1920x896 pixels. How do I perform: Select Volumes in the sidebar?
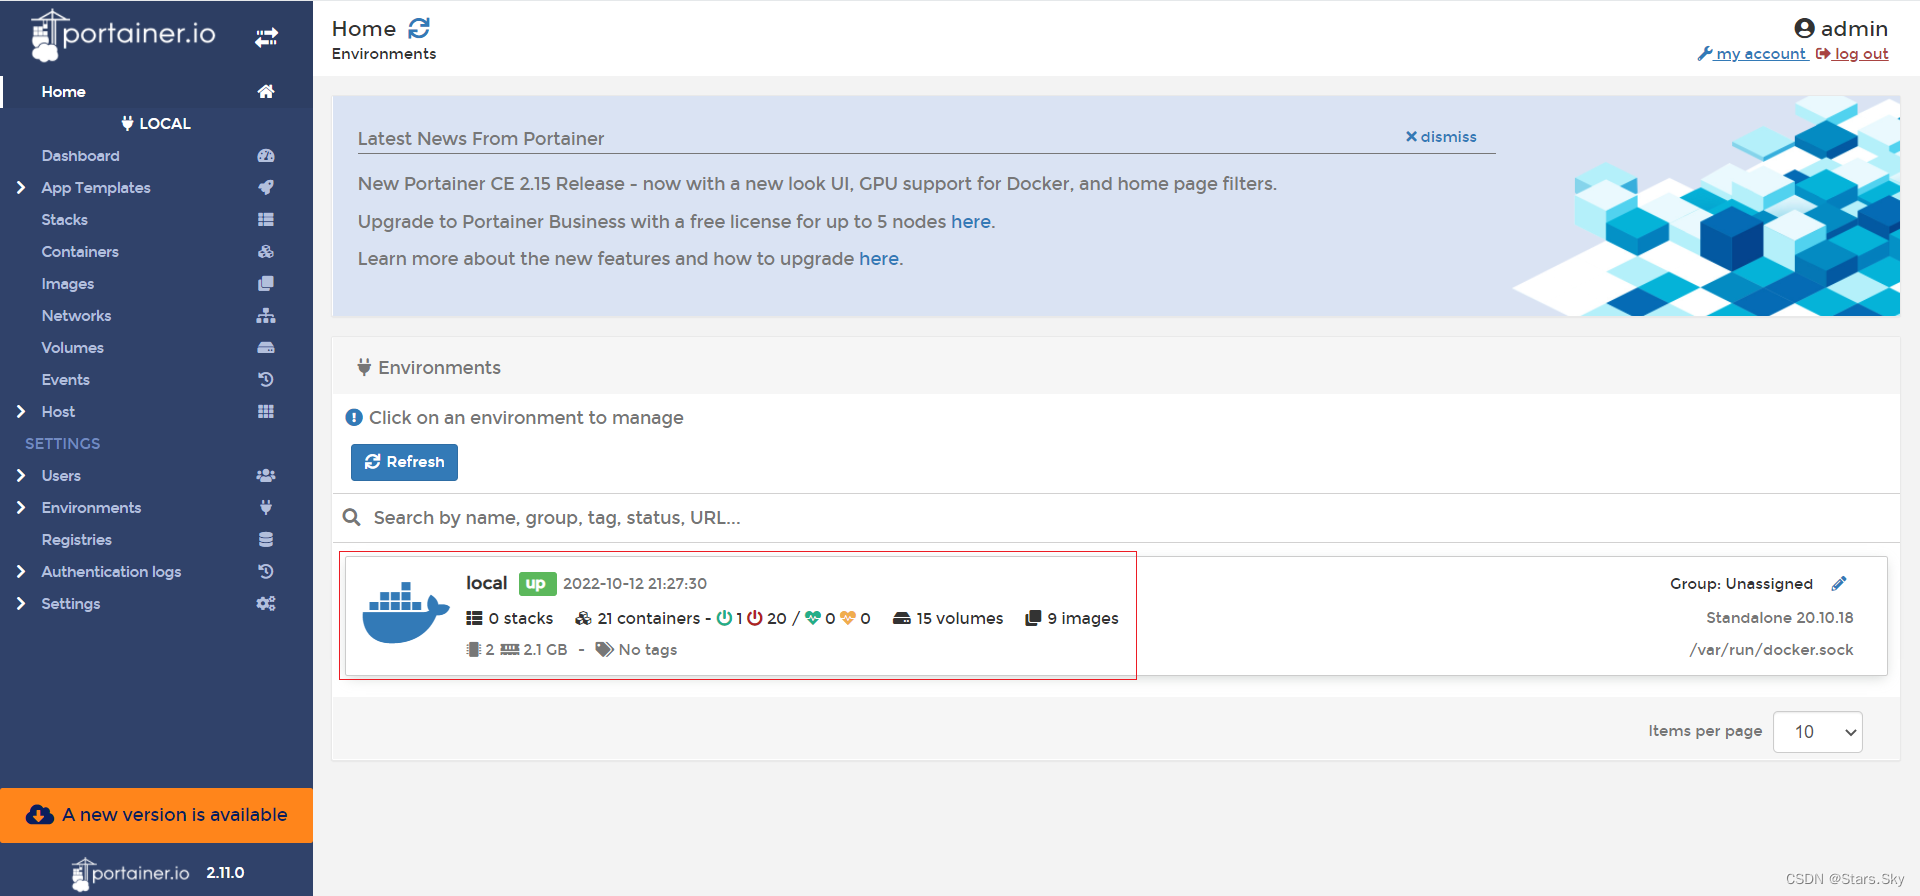click(x=72, y=348)
